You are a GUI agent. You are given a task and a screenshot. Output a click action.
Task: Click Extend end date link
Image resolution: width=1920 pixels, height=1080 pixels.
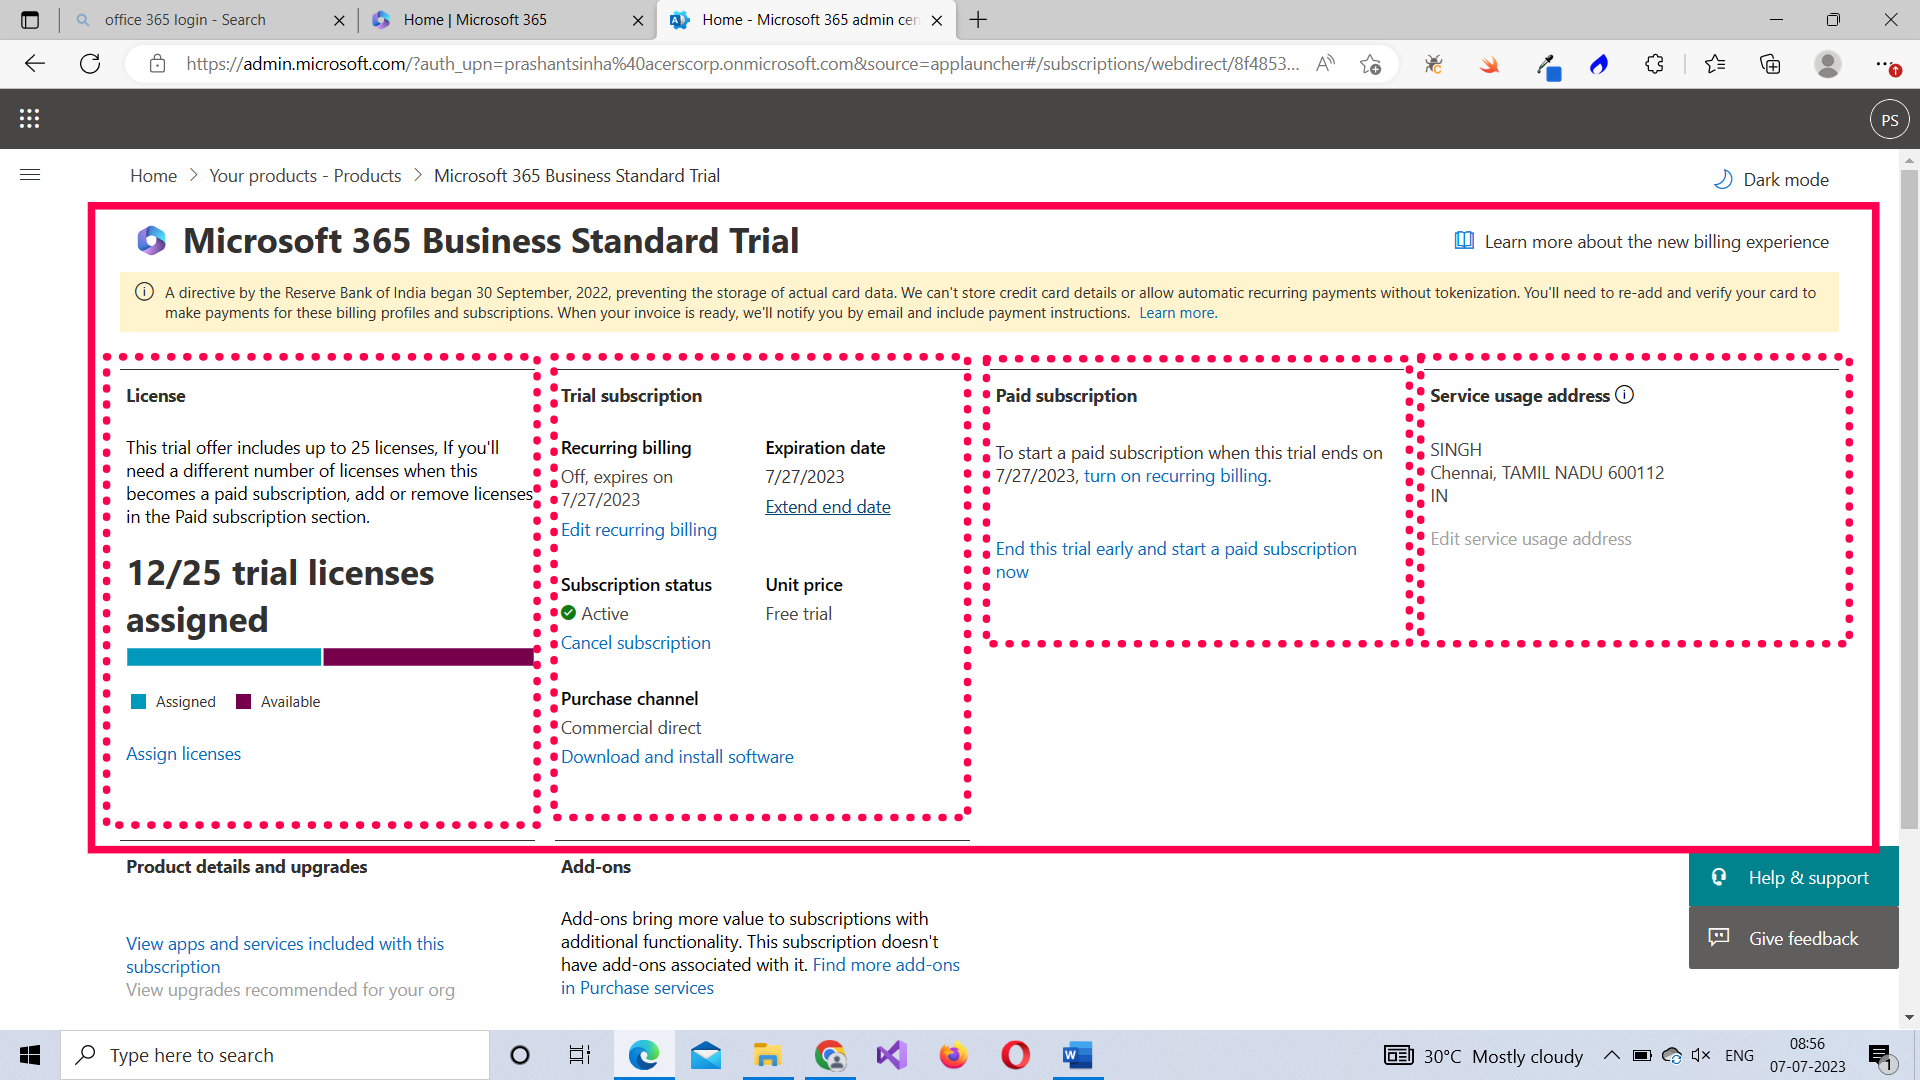pyautogui.click(x=827, y=507)
